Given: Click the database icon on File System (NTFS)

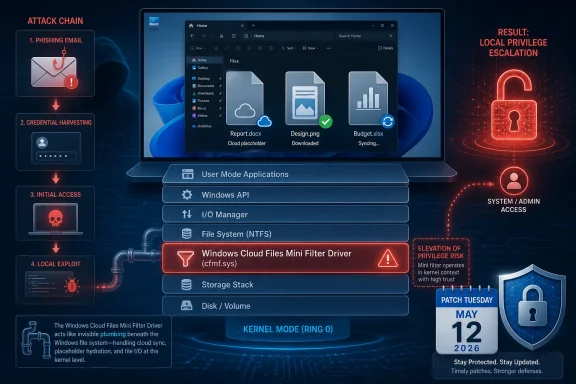Looking at the screenshot, I should tap(187, 234).
